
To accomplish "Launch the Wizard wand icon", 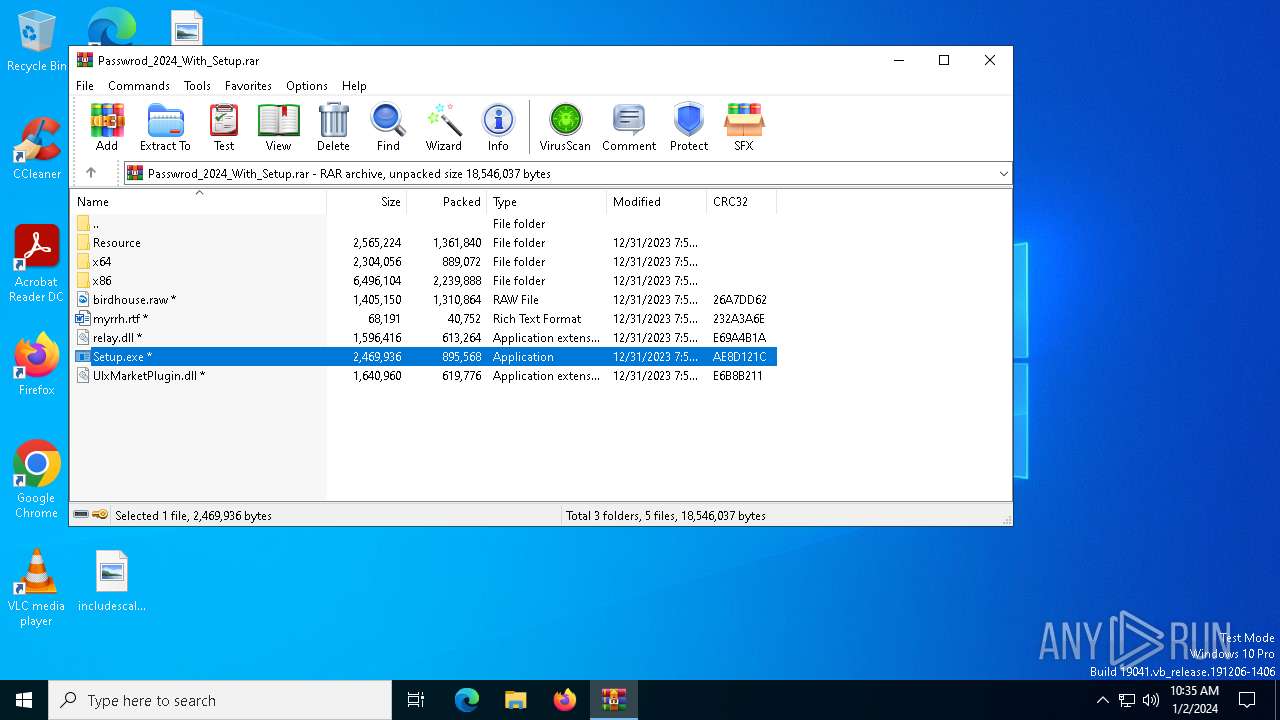I will click(x=443, y=127).
